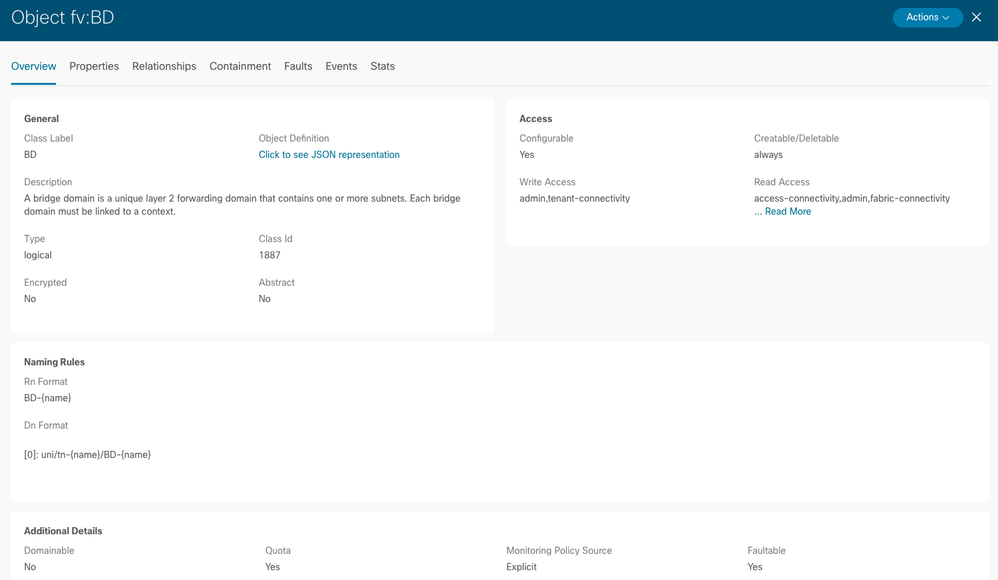Click the bridge domain description text
This screenshot has height=580, width=998.
242,205
